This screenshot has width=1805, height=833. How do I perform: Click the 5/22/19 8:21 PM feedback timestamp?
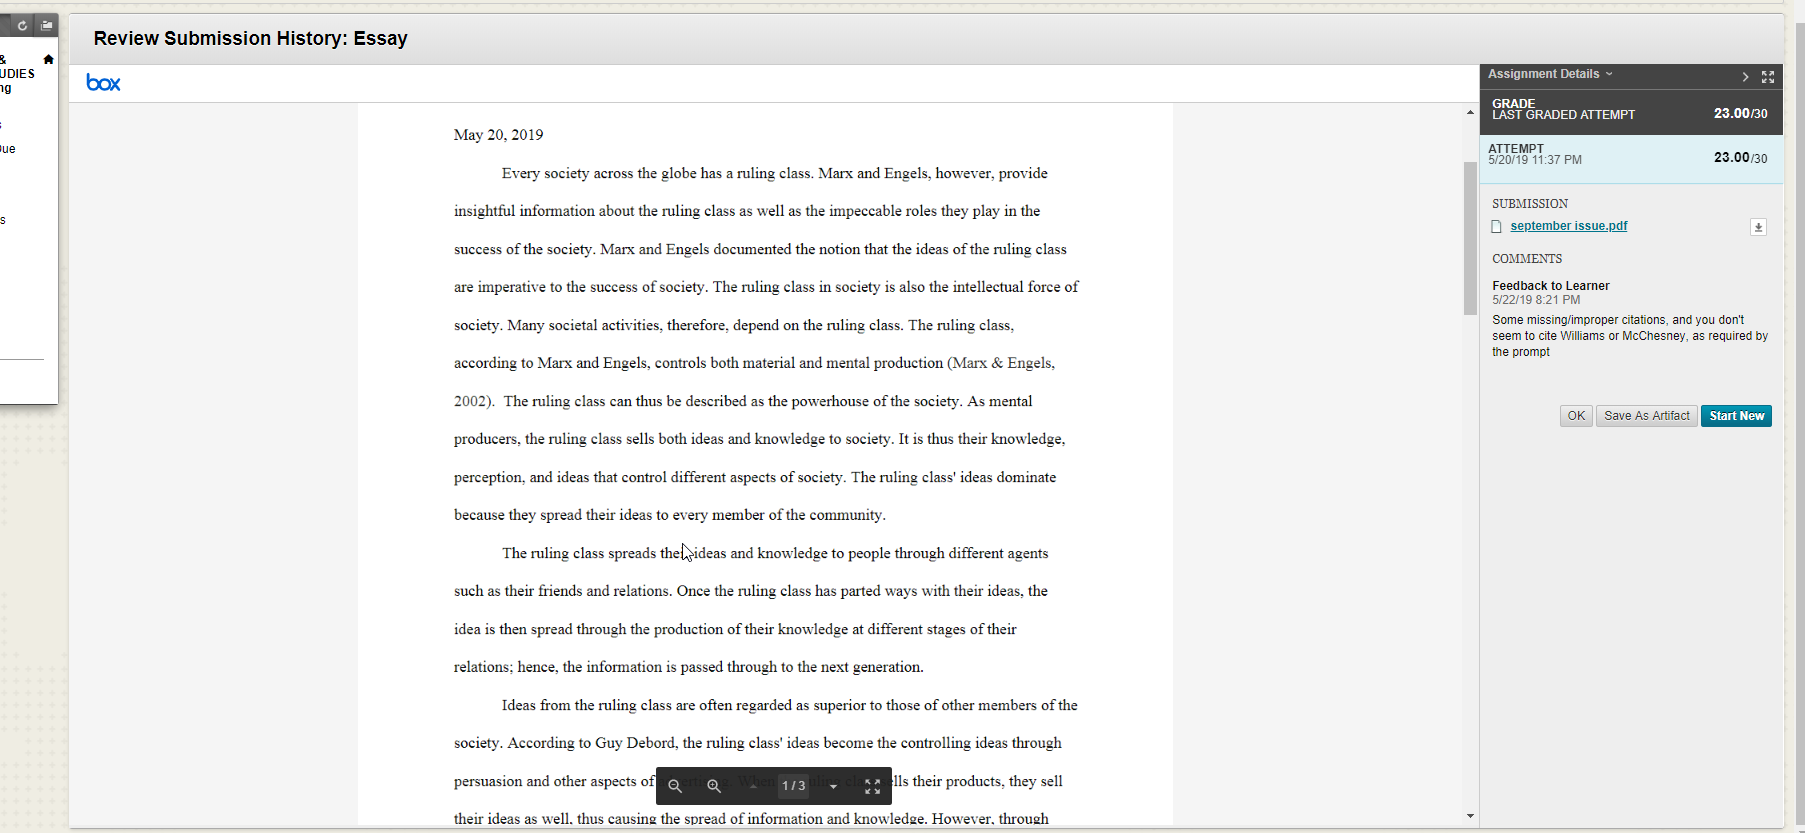tap(1536, 300)
